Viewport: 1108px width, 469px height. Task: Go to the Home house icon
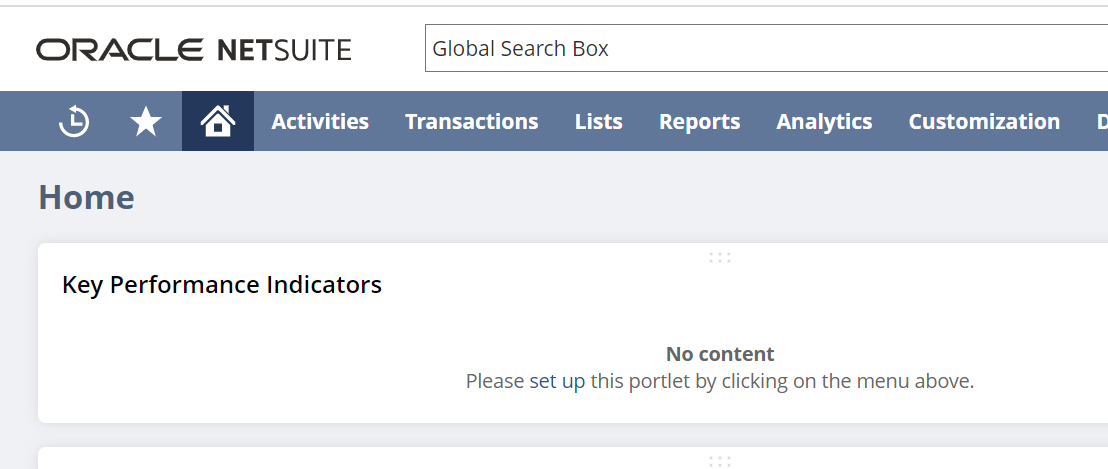pyautogui.click(x=218, y=121)
